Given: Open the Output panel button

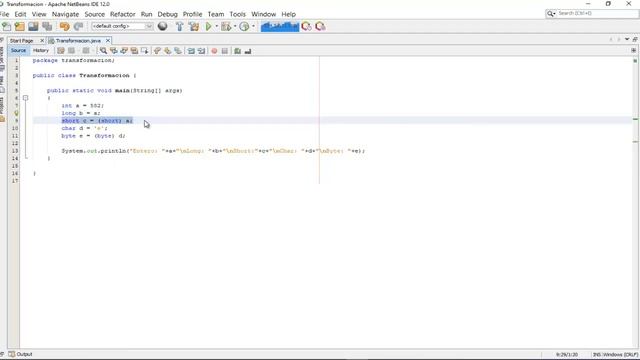Looking at the screenshot, I should tap(20, 354).
